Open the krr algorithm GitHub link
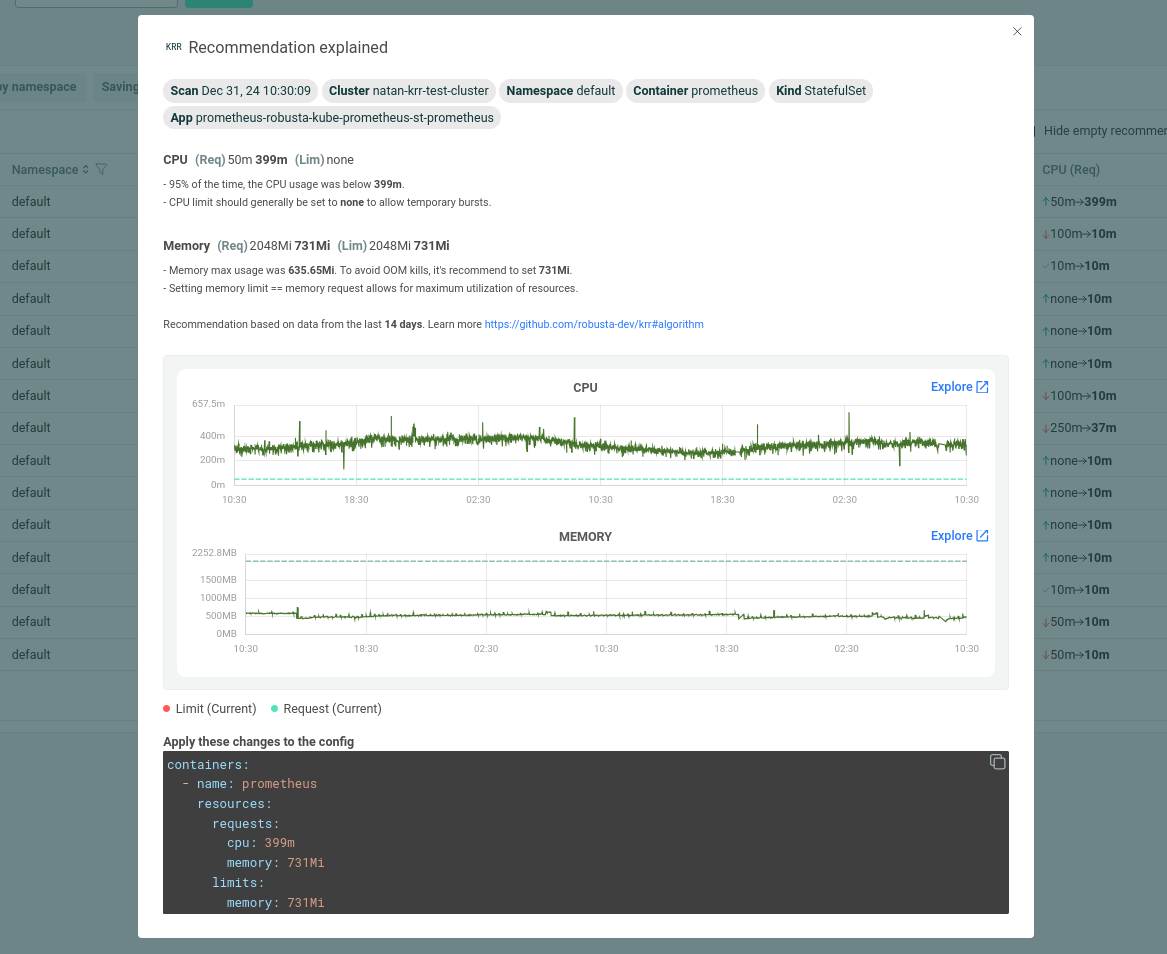 pyautogui.click(x=594, y=324)
